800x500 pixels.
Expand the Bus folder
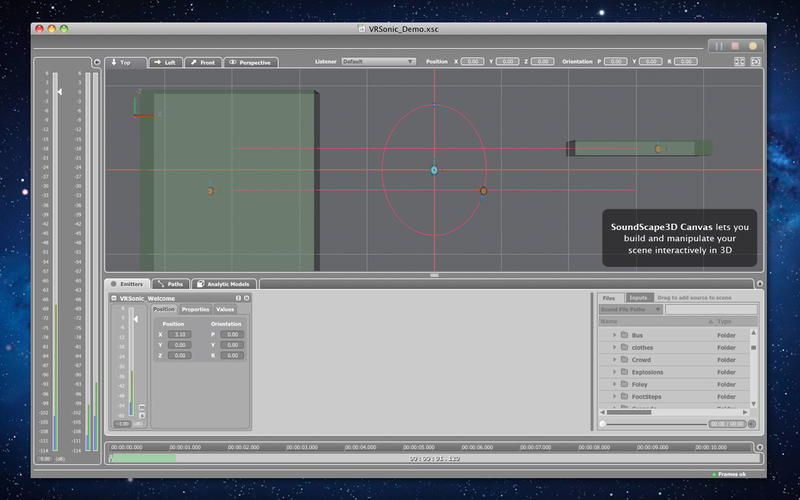[x=614, y=334]
